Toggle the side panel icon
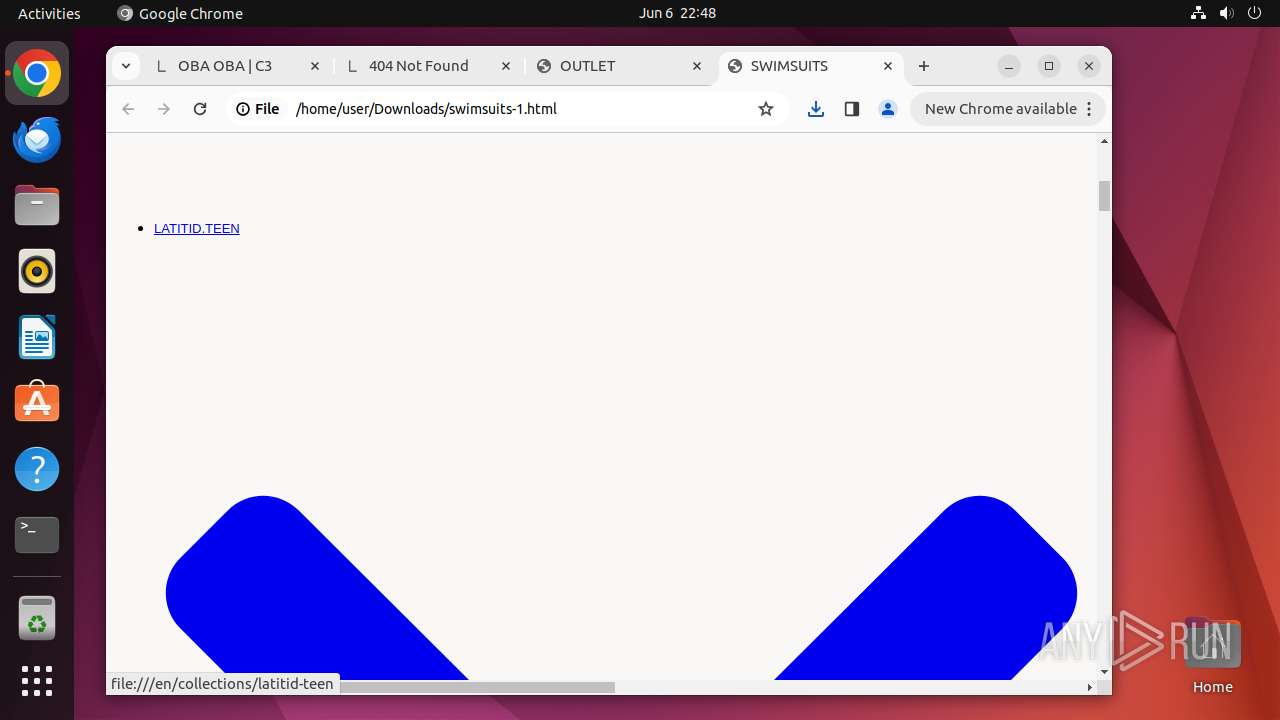1280x720 pixels. 852,109
